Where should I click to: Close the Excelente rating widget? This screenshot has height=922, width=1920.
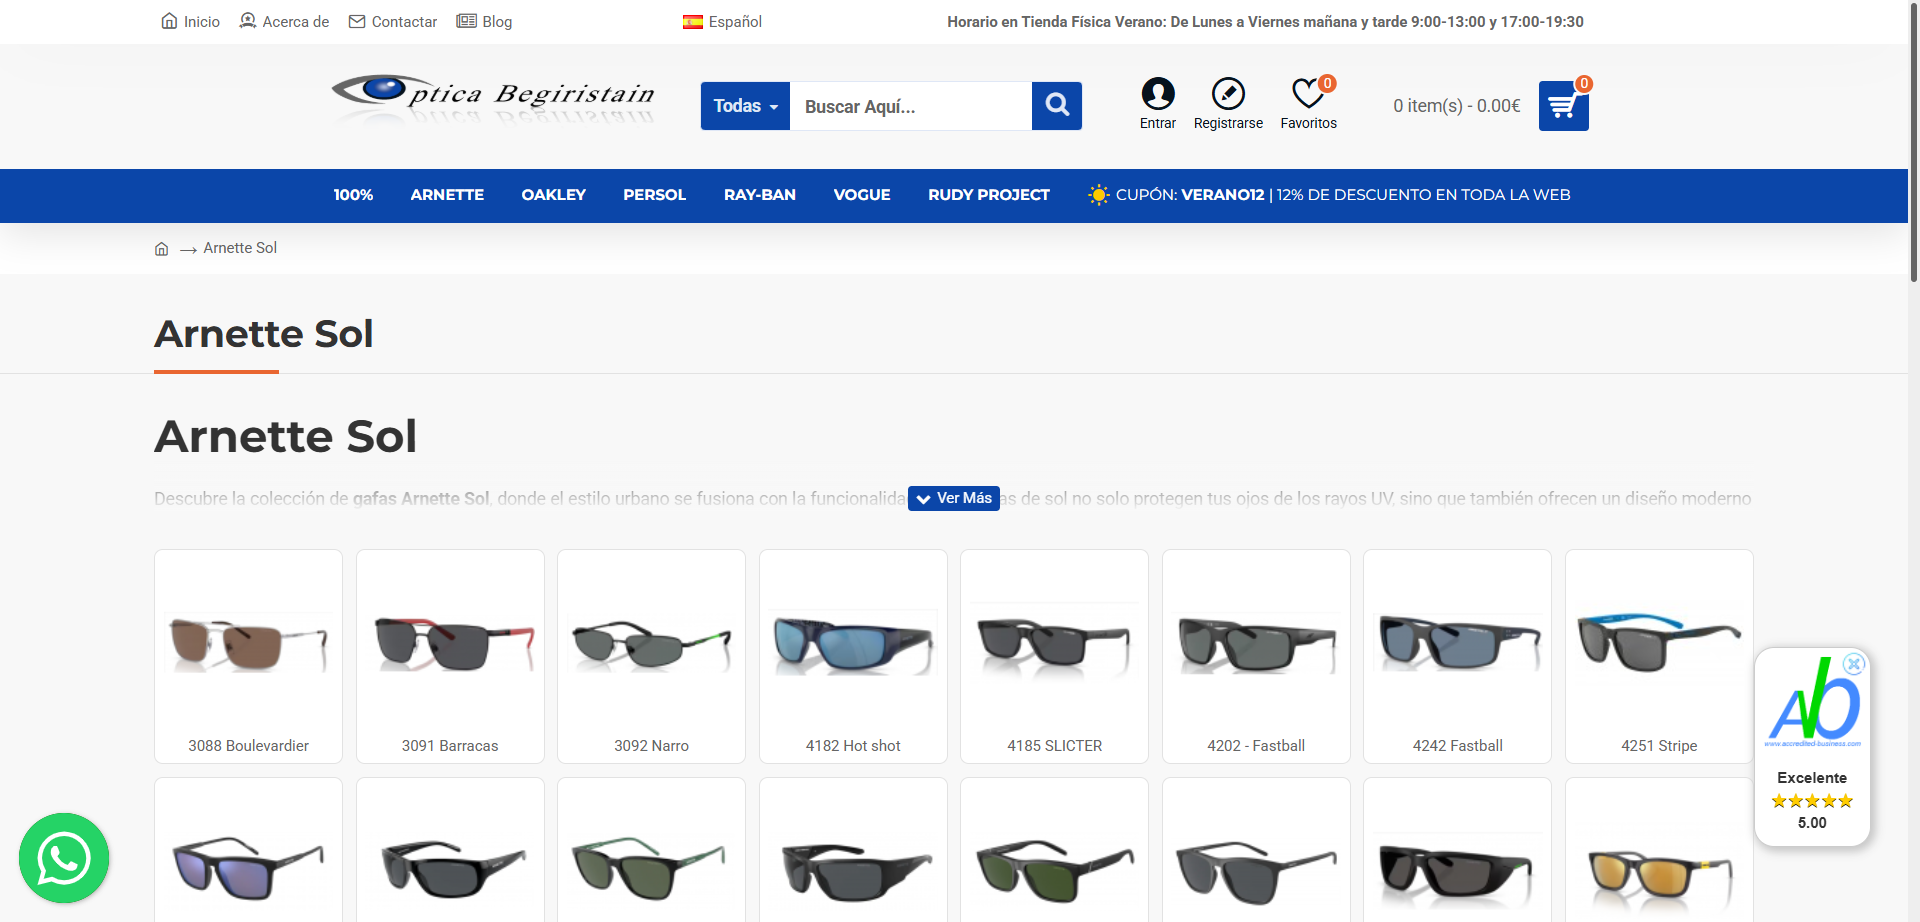tap(1853, 664)
